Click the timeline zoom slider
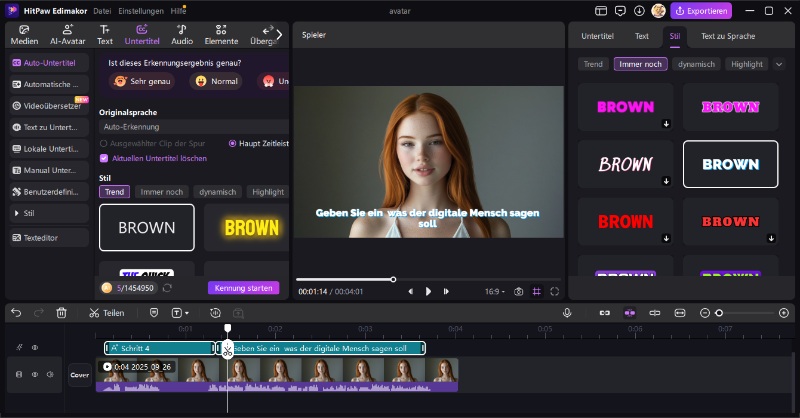 coord(719,313)
